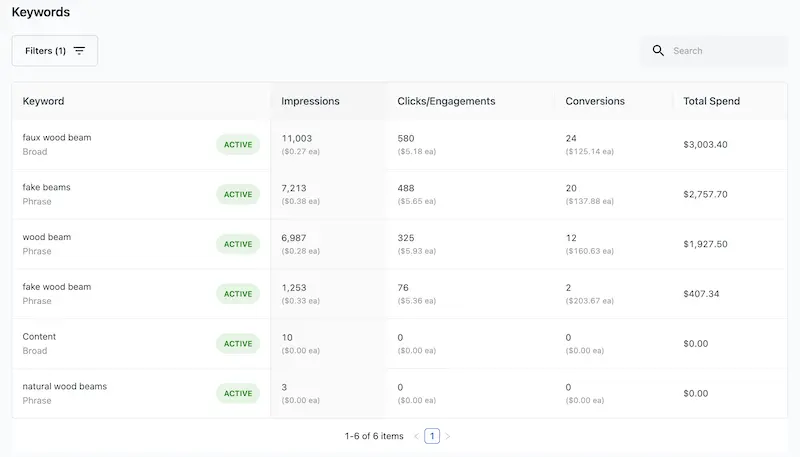This screenshot has width=800, height=457.
Task: Open the faux wood beam keyword row
Action: (57, 138)
